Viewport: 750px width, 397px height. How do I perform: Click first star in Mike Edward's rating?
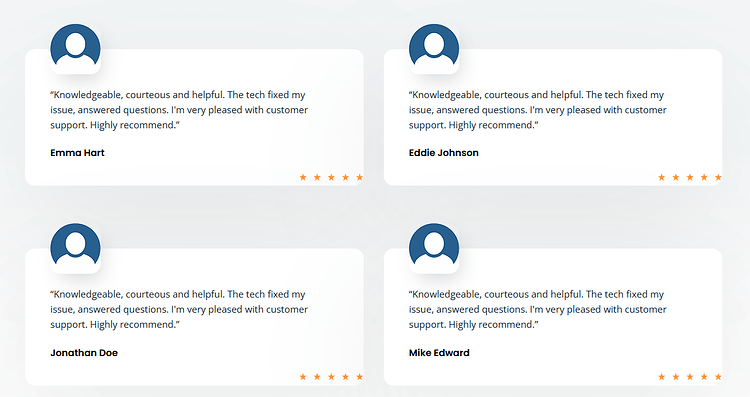(662, 377)
